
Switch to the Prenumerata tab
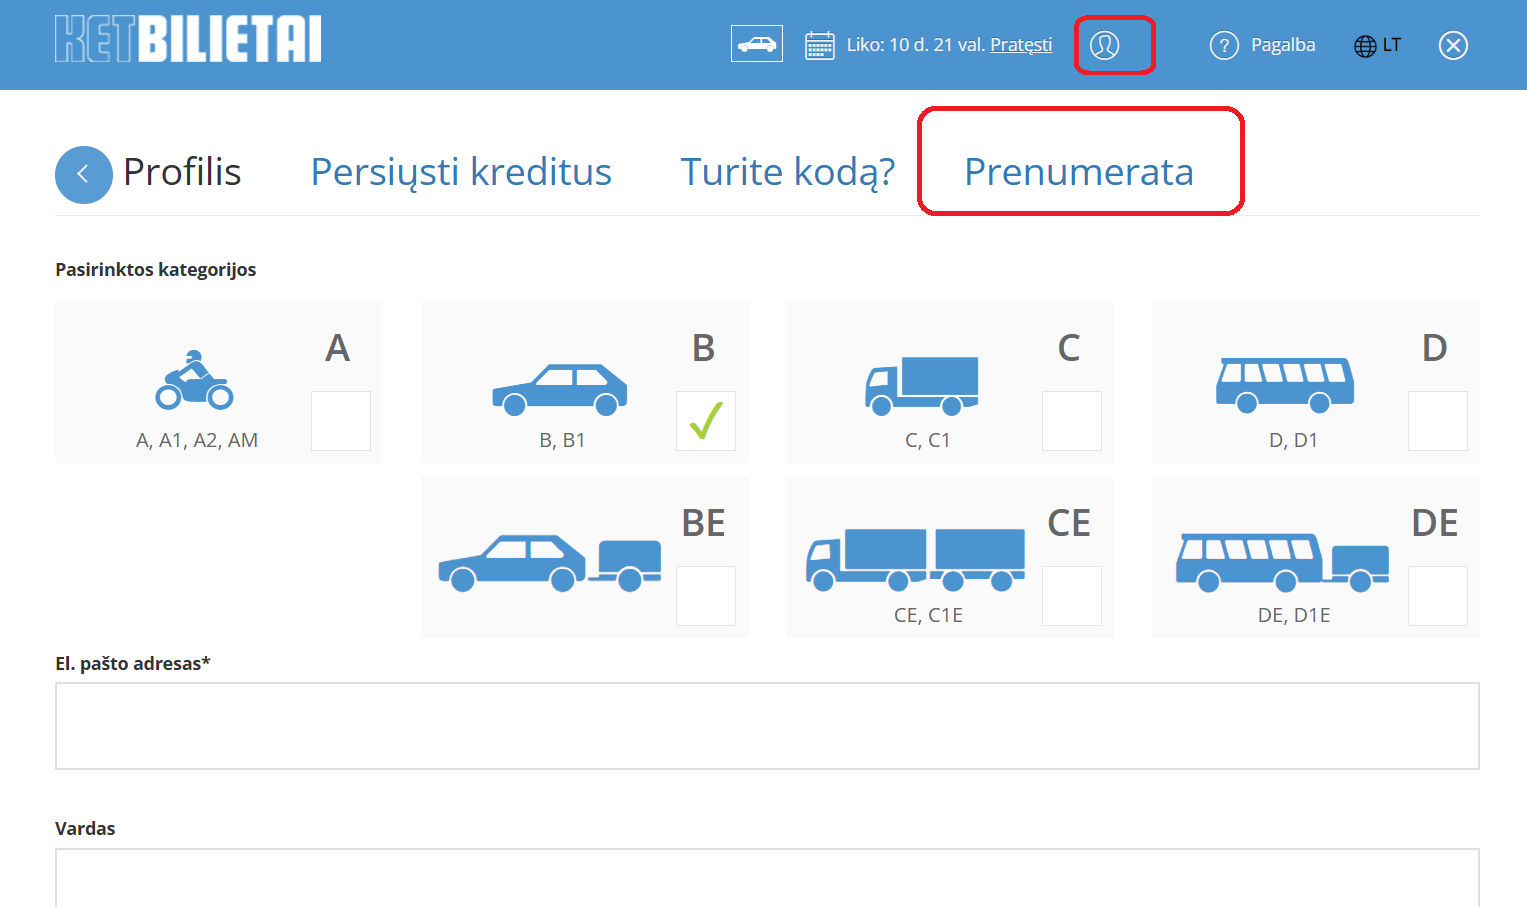[1078, 172]
